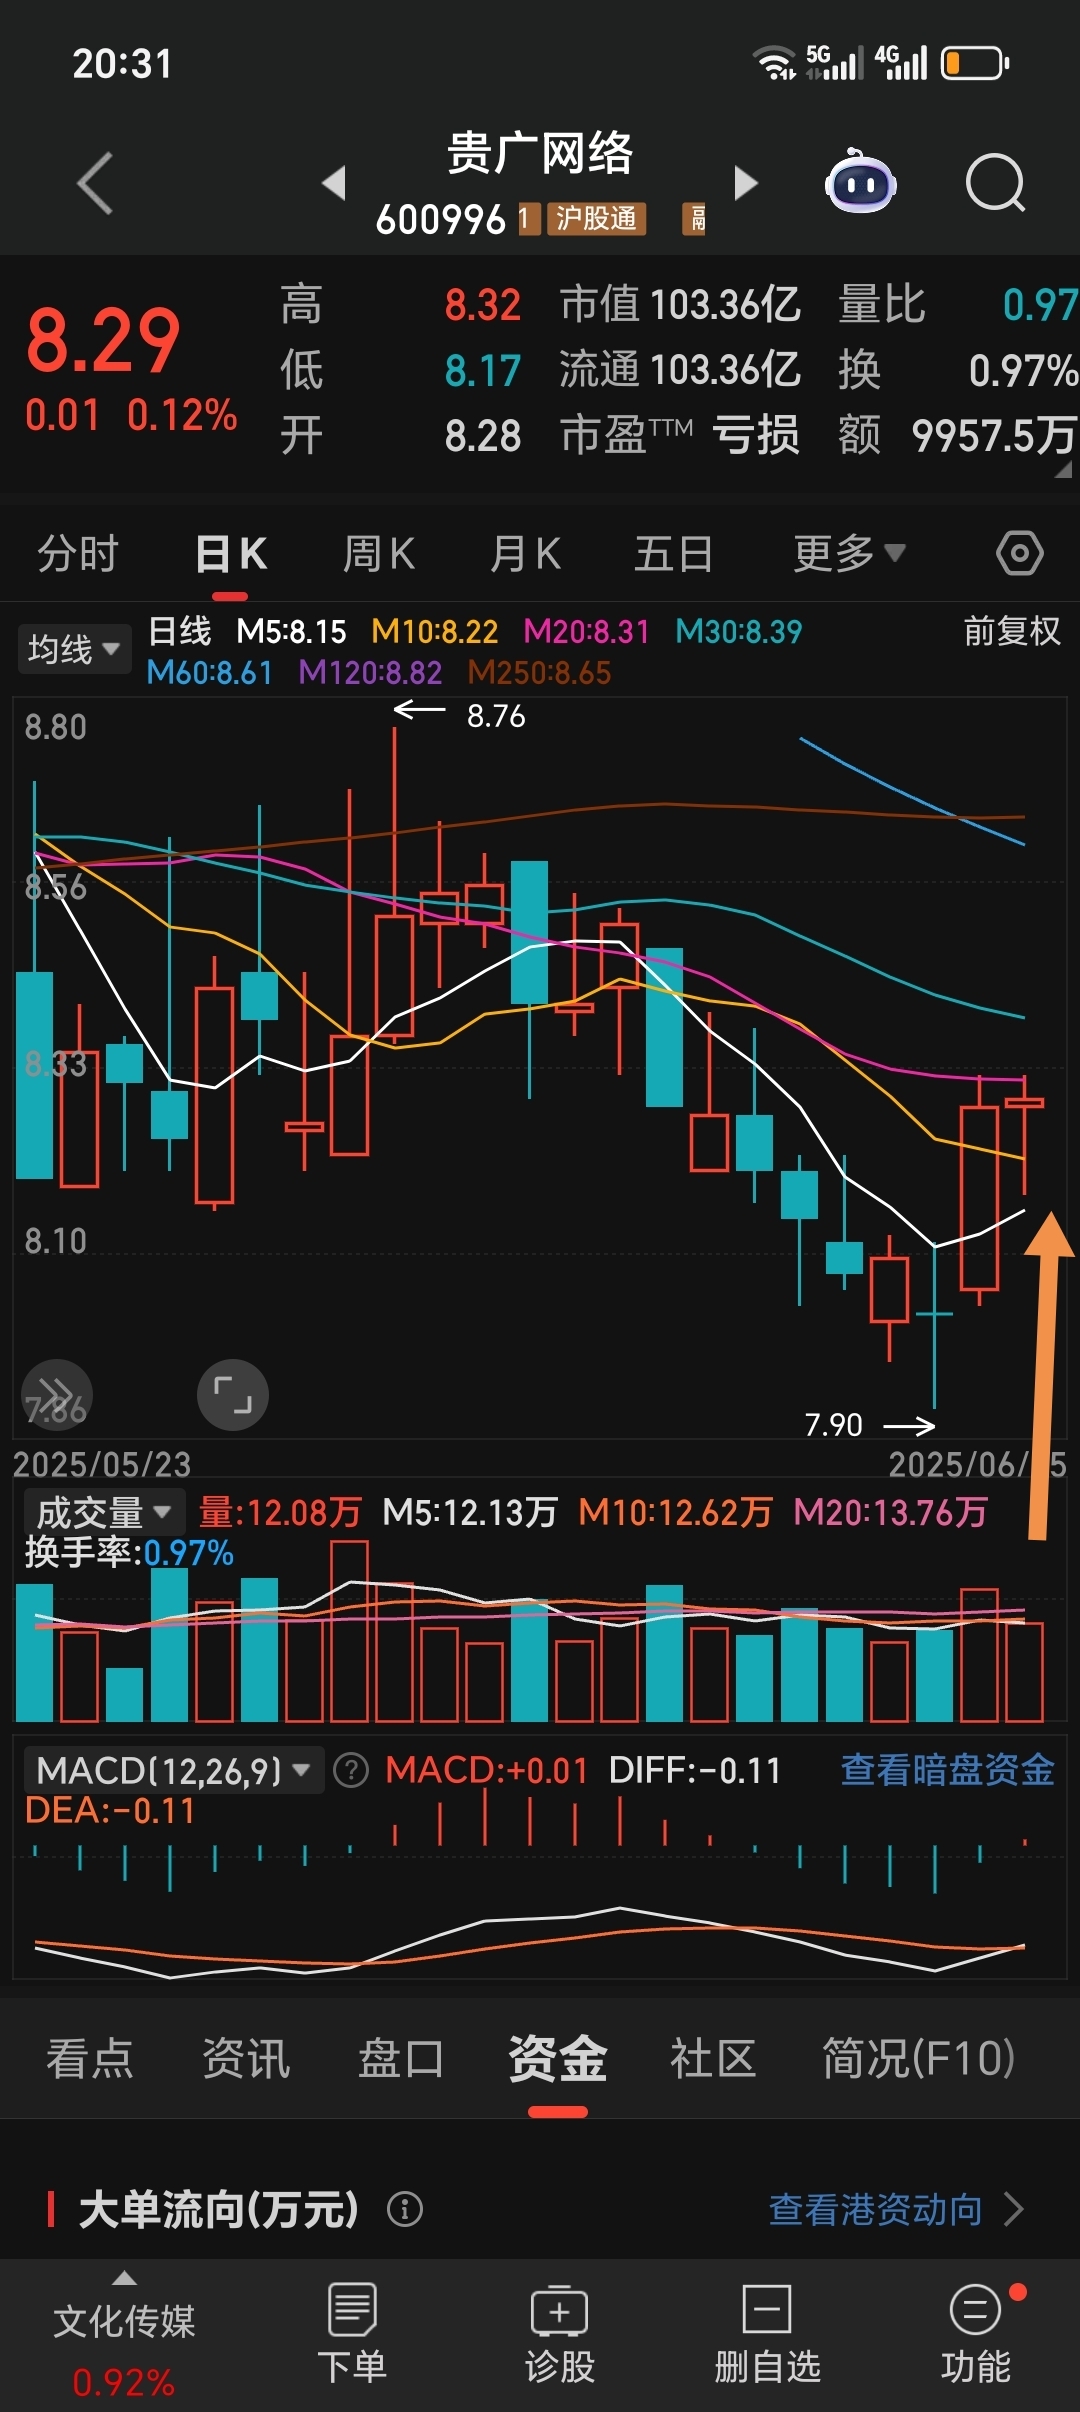The width and height of the screenshot is (1080, 2412).
Task: Select the 五日 tab
Action: (673, 553)
